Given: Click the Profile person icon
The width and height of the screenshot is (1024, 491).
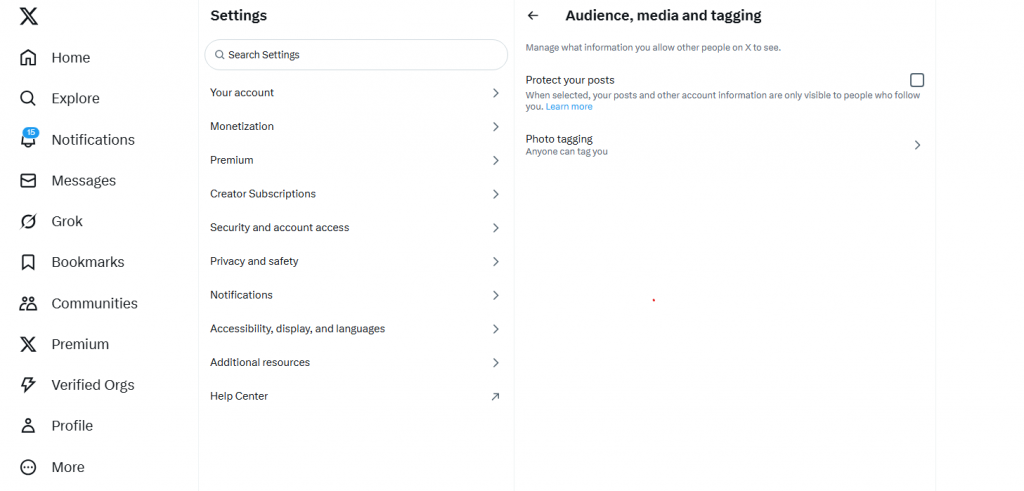Looking at the screenshot, I should tap(28, 426).
